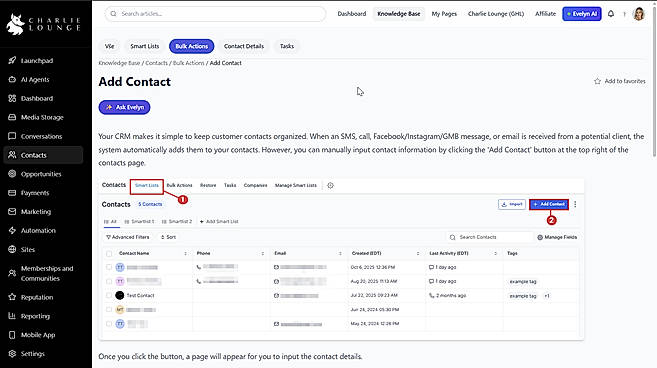This screenshot has height=368, width=657.
Task: Open notifications with the bell icon
Action: (611, 14)
